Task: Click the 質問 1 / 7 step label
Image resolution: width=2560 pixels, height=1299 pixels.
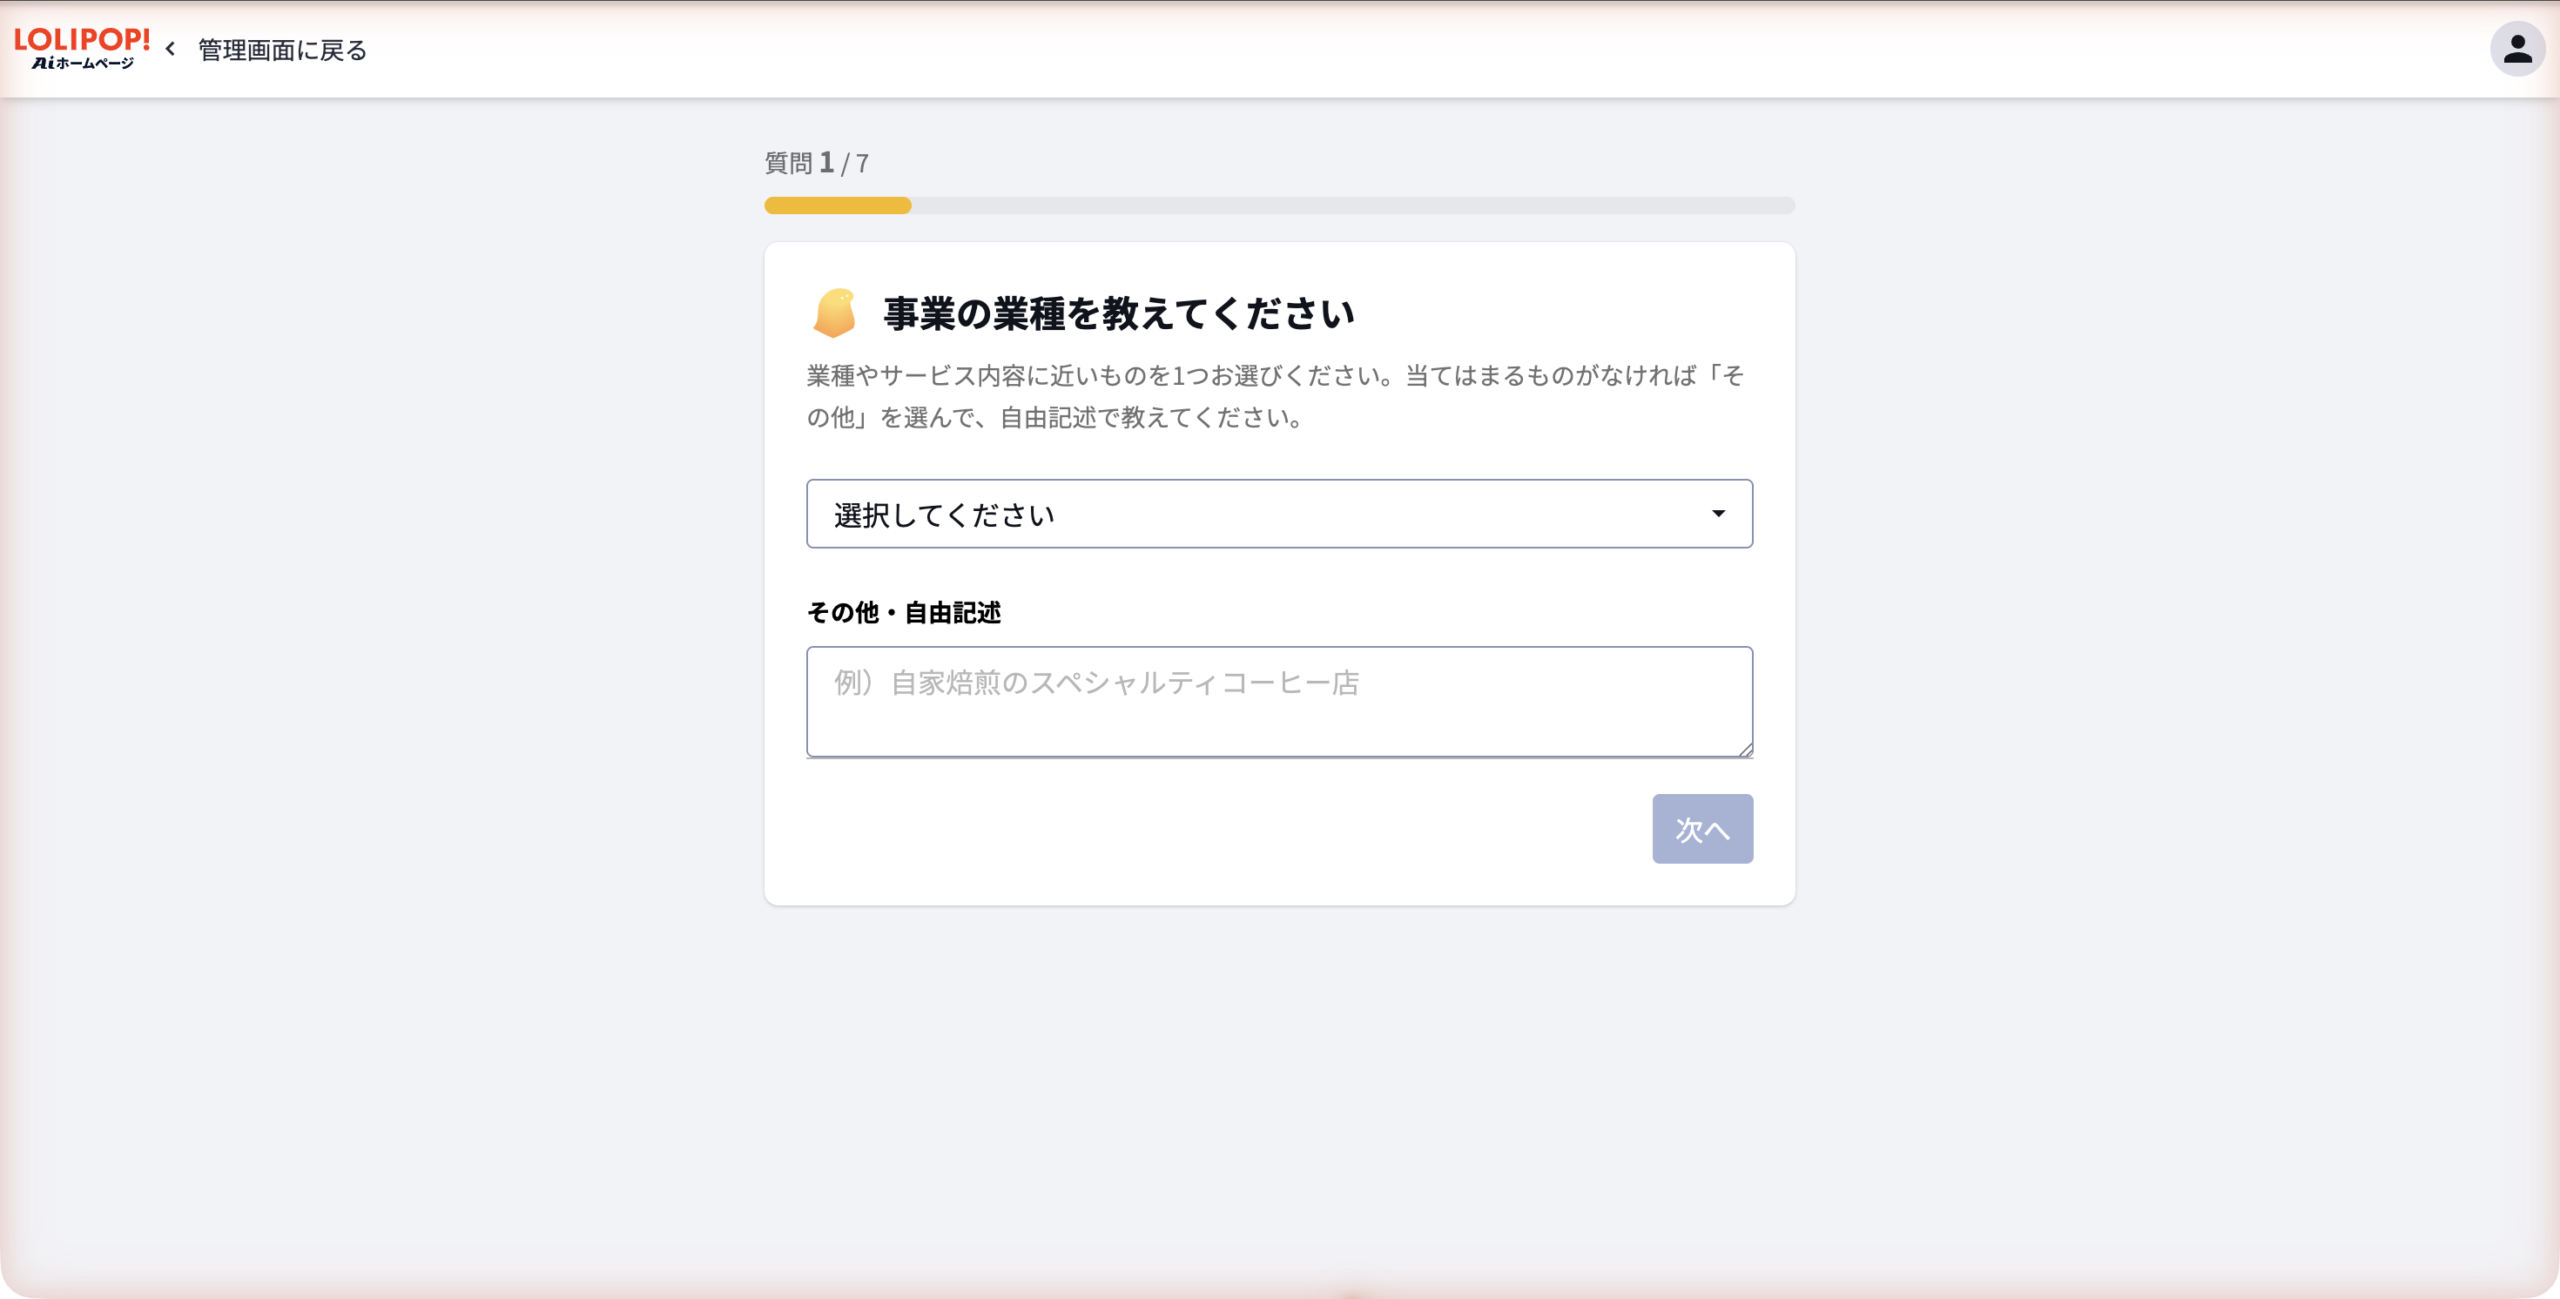Action: [x=817, y=163]
